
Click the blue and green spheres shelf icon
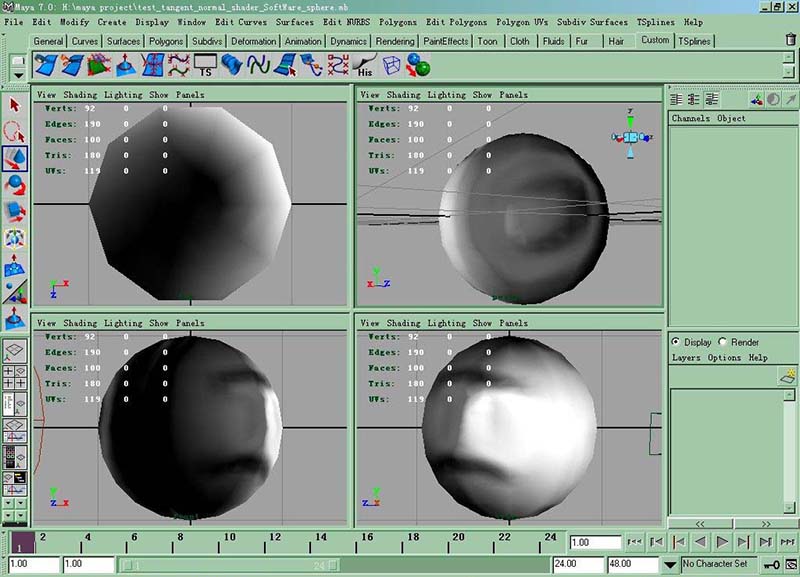[418, 65]
